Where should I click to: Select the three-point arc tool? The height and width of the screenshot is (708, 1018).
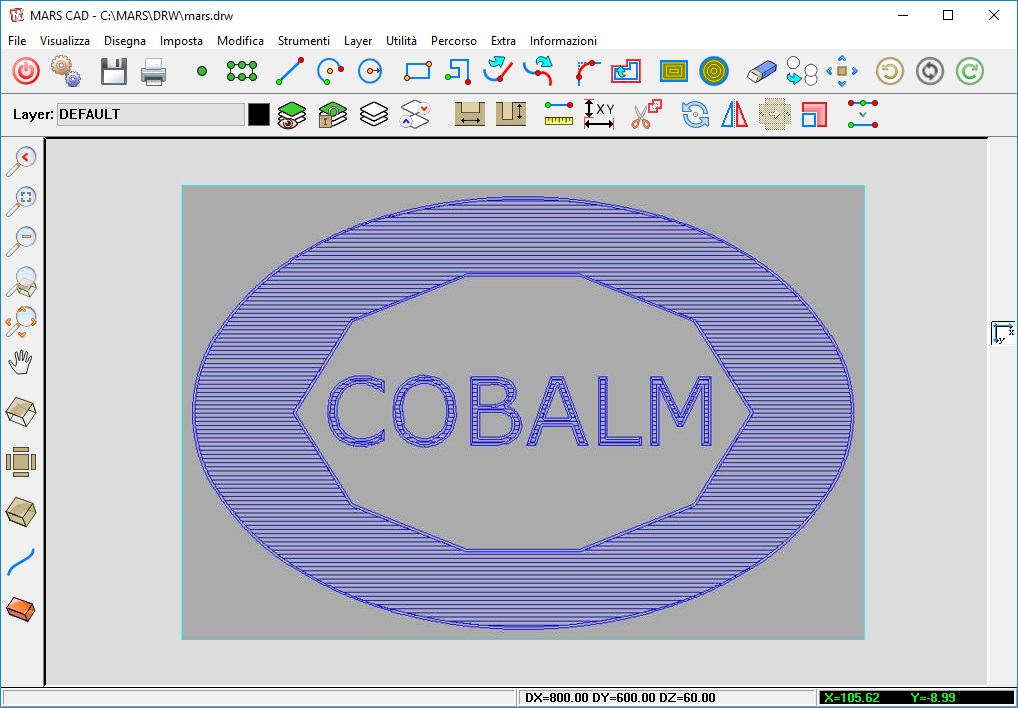click(x=330, y=71)
